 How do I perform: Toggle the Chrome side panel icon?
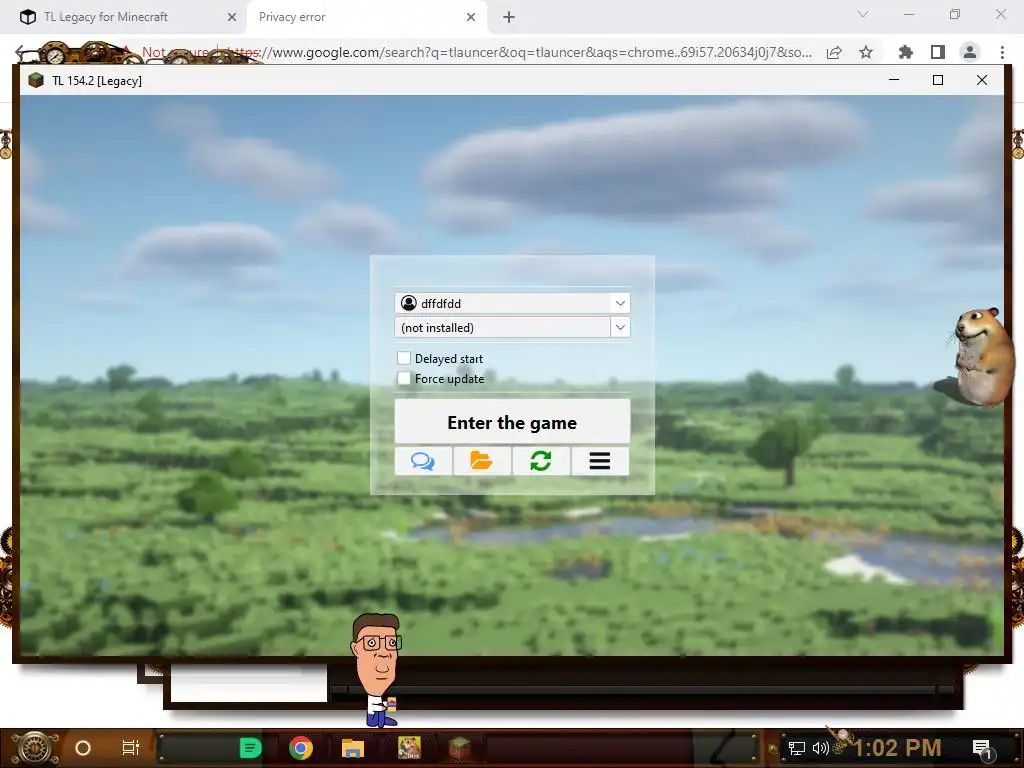[937, 52]
